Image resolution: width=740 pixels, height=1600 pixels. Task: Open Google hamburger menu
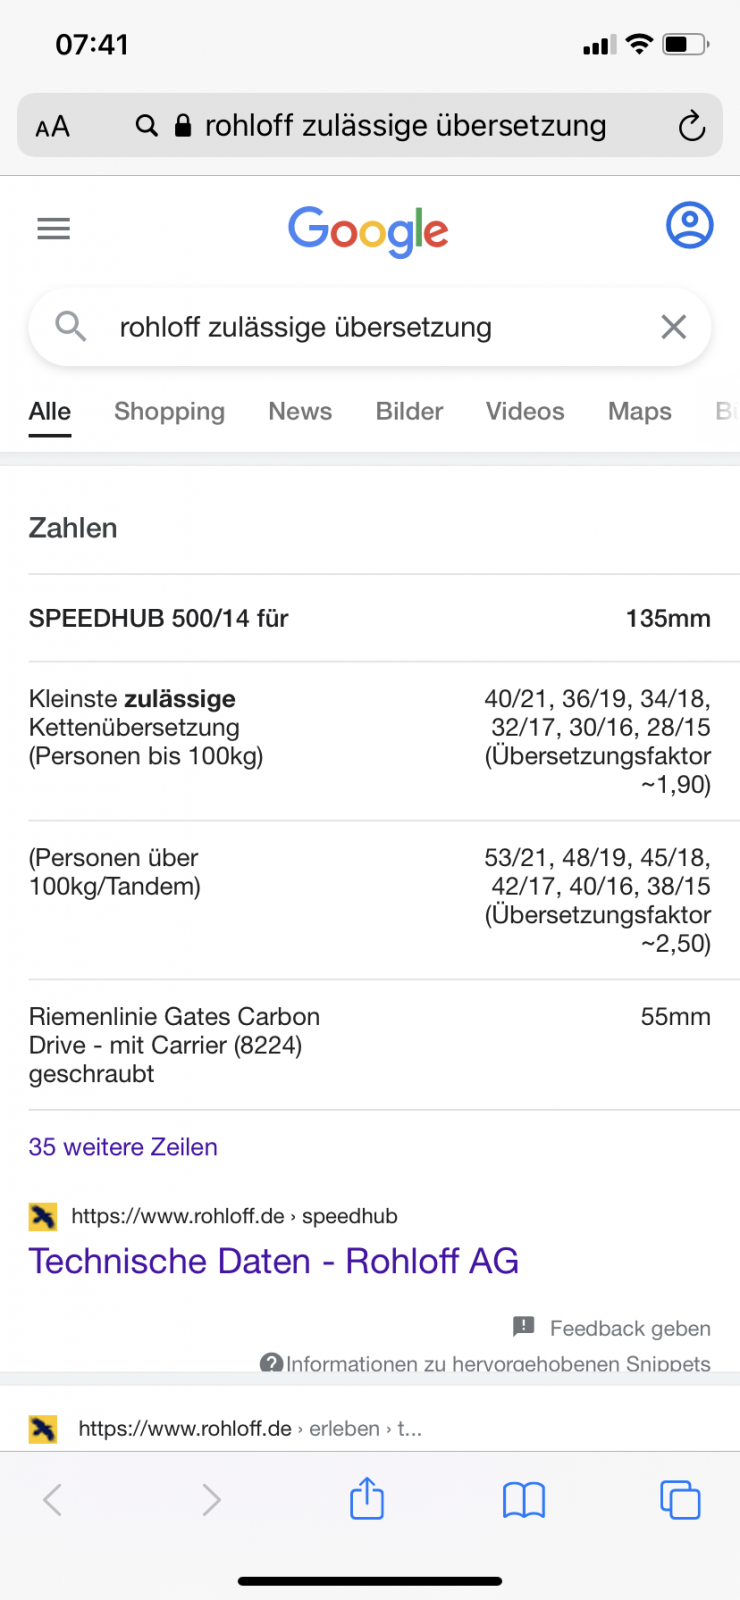[54, 229]
